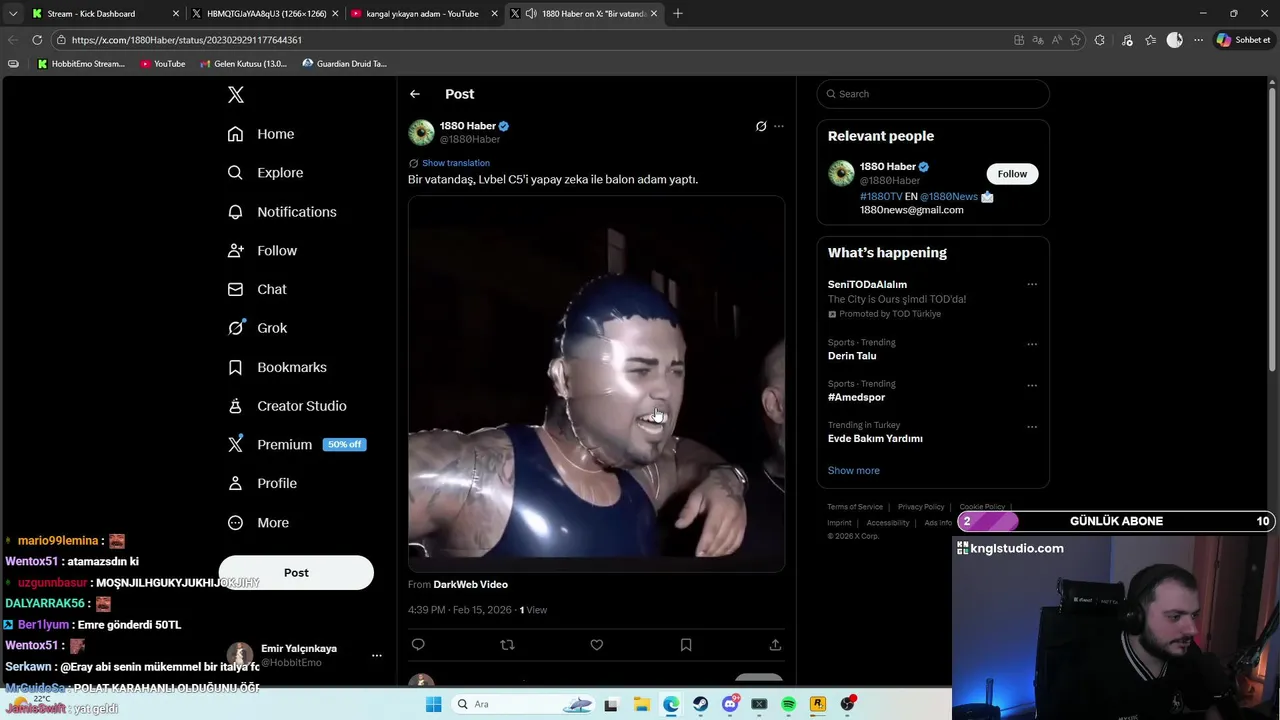Viewport: 1280px width, 720px height.
Task: Open the Emir Yalçınkaya account menu dots
Action: click(x=377, y=656)
